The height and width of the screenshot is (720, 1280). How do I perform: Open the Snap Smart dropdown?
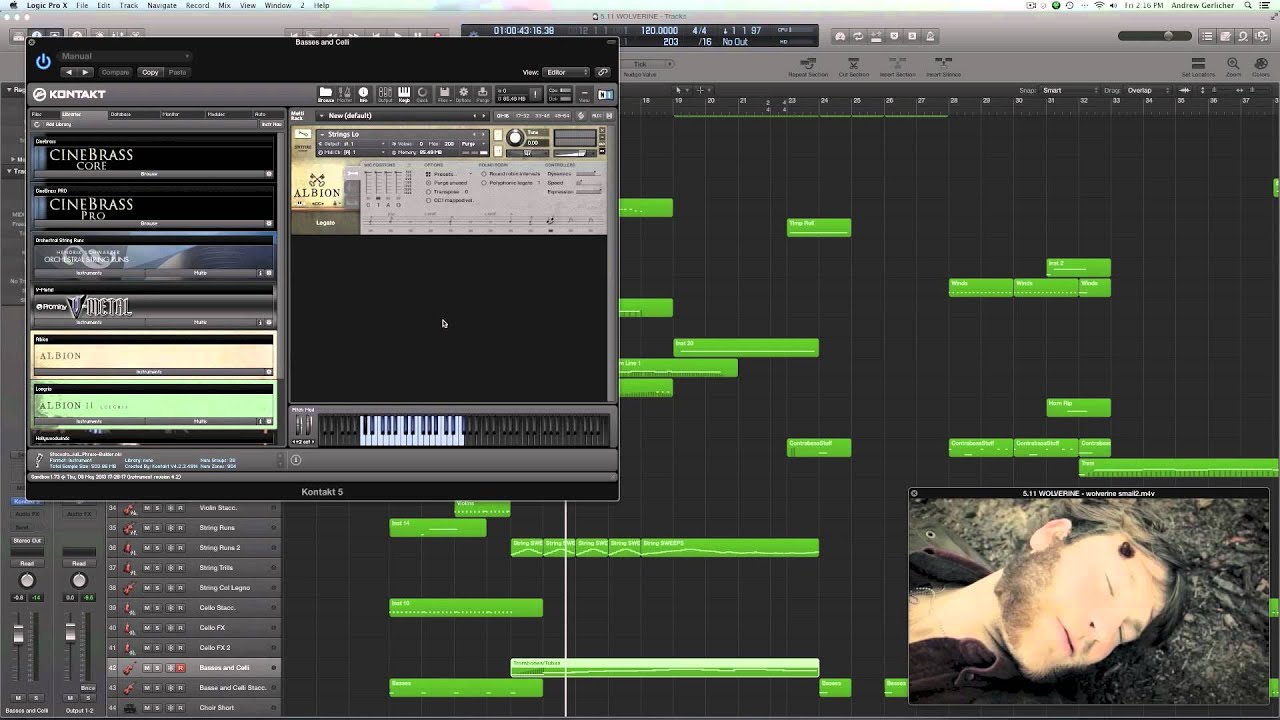1070,90
